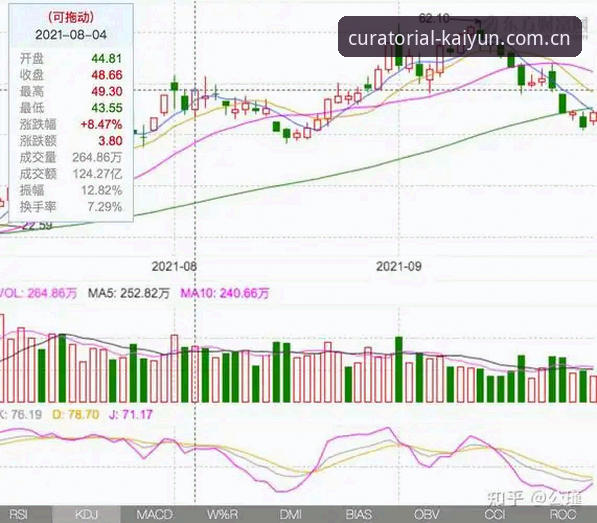Switch to the W%R indicator tab
Image resolution: width=597 pixels, height=523 pixels.
222,515
